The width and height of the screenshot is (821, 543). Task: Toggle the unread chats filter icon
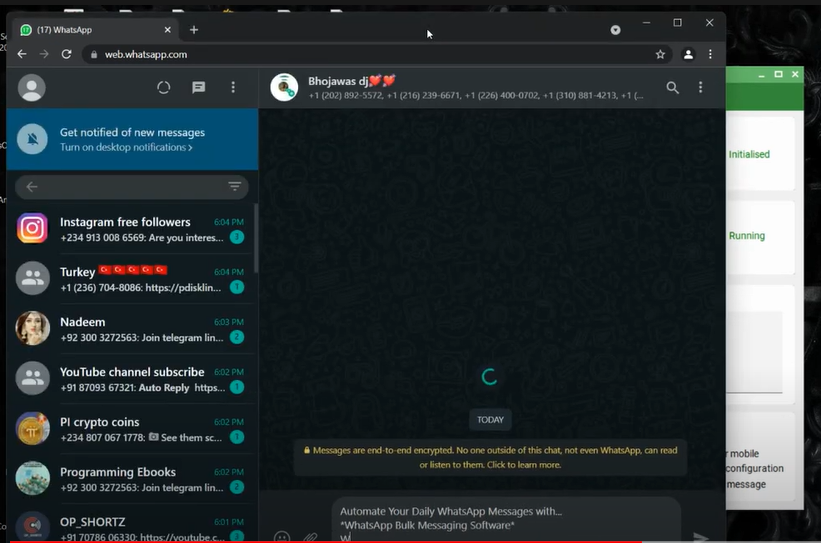point(235,187)
